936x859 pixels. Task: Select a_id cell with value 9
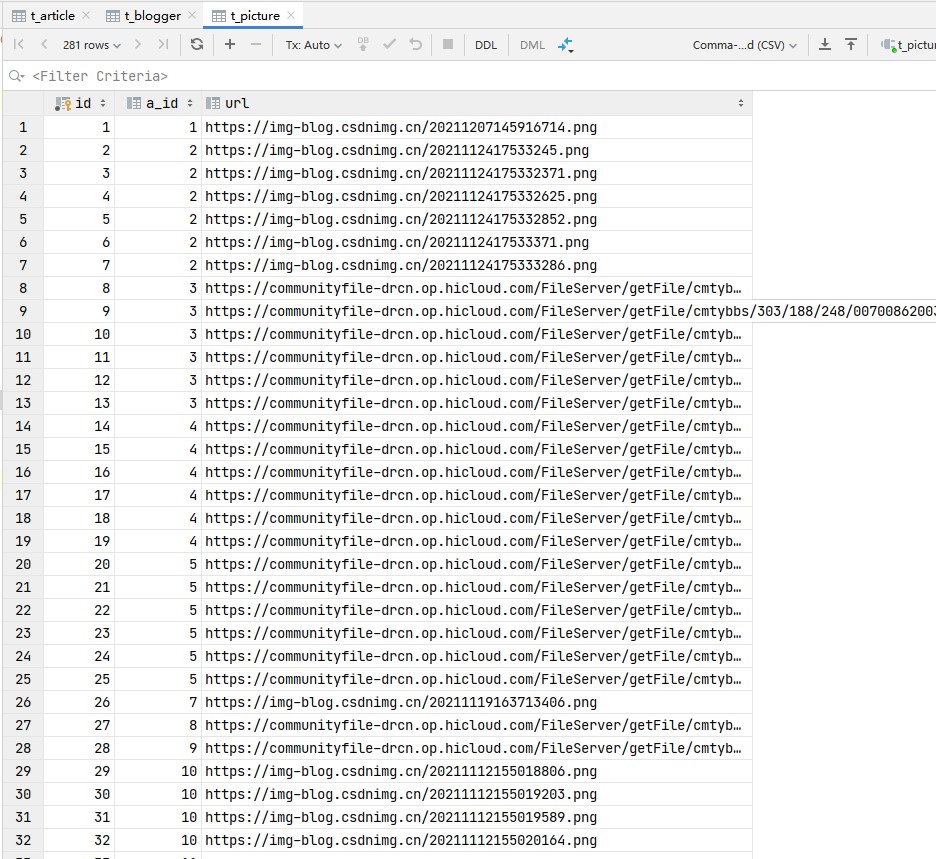(x=158, y=748)
